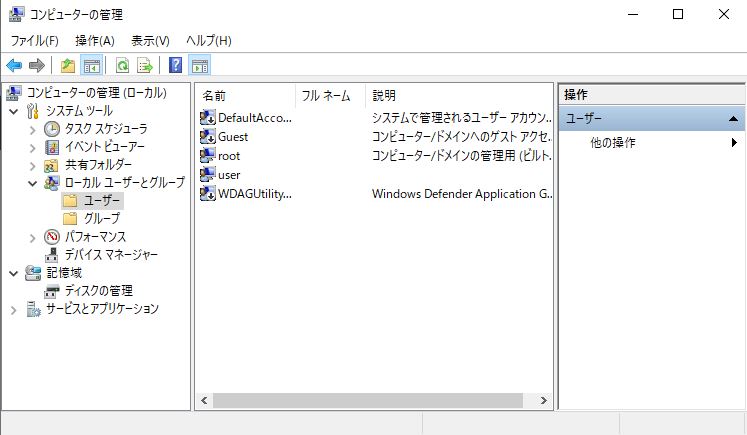The image size is (747, 435).
Task: Click the デバイス マネージャー icon
Action: (x=51, y=255)
